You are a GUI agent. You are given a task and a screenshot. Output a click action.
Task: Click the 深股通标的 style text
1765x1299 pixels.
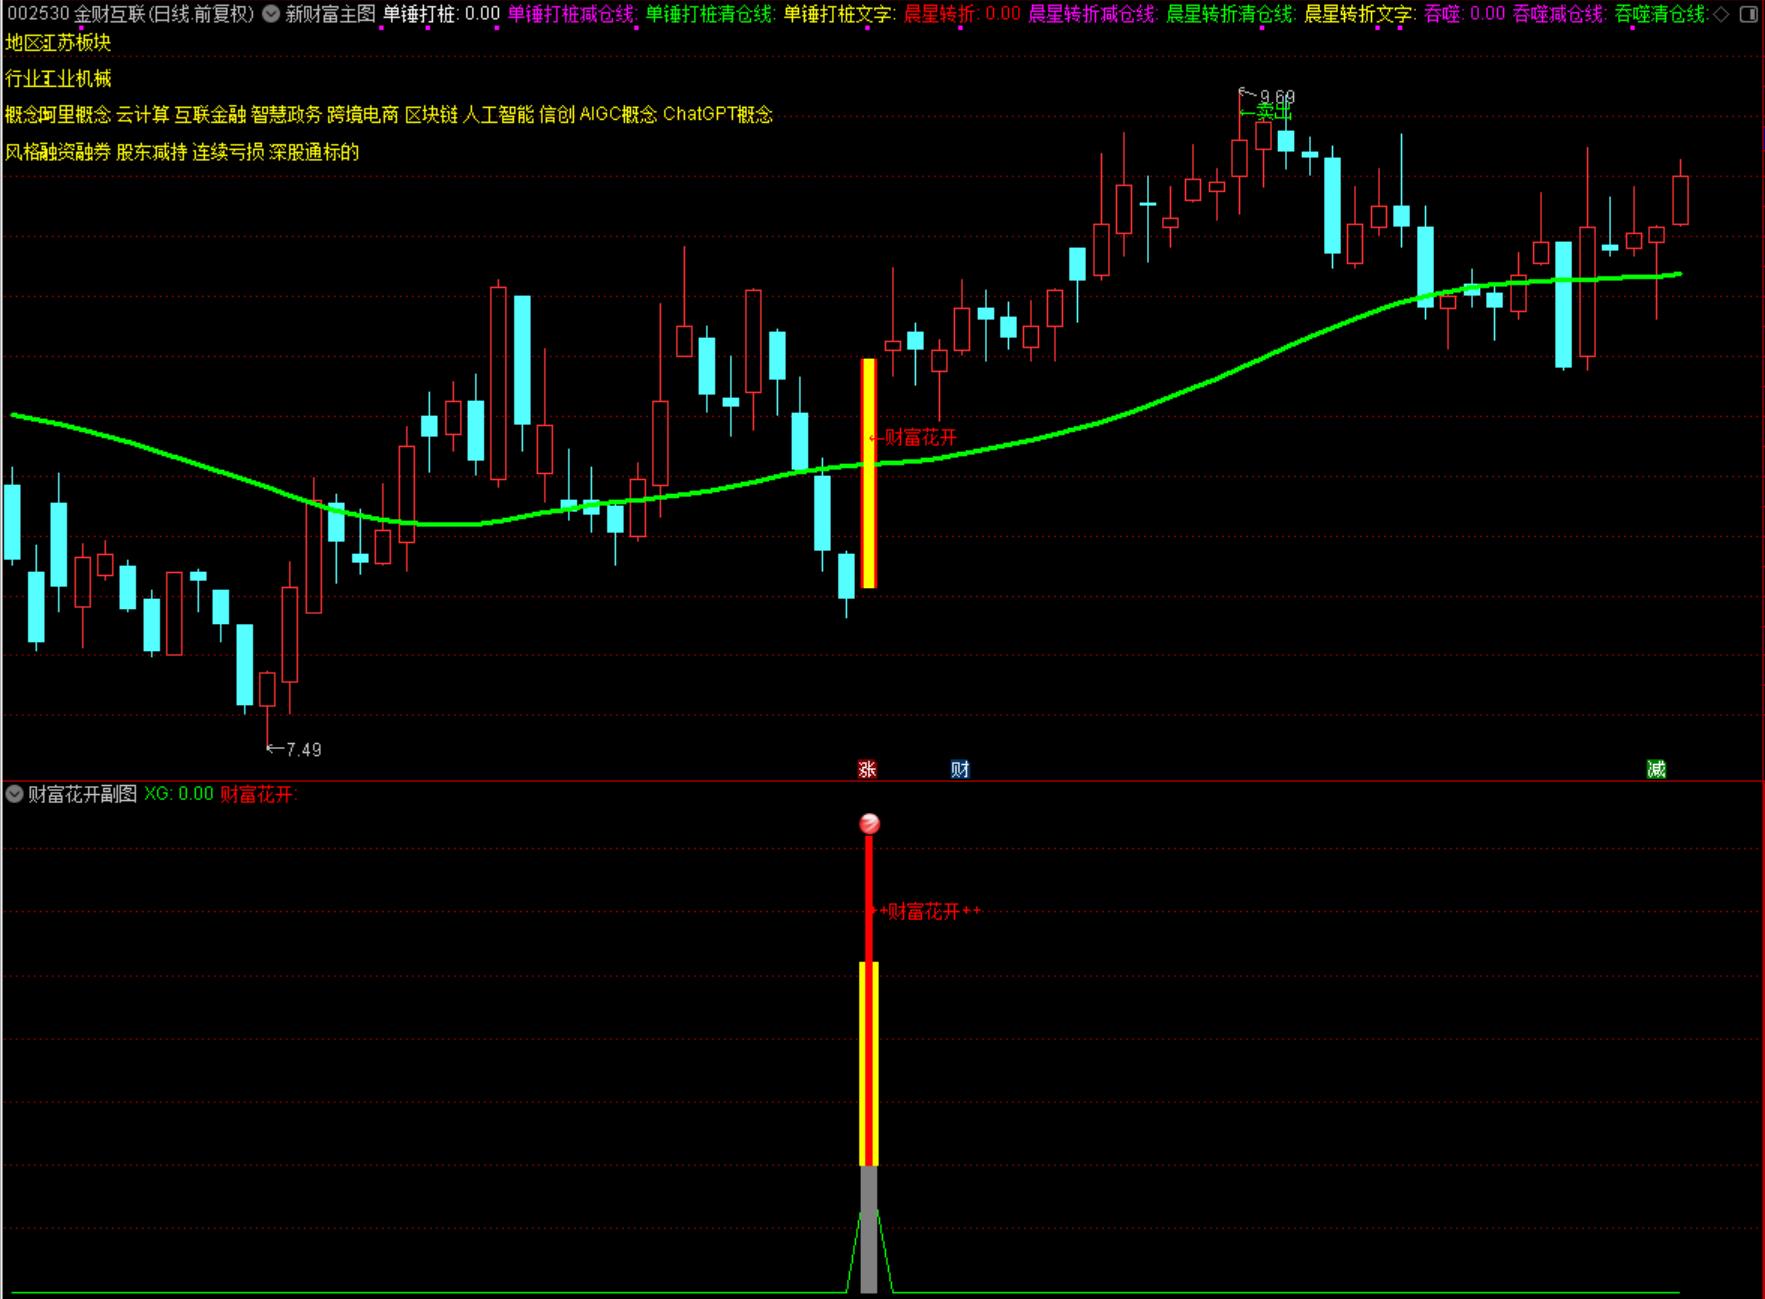pos(314,152)
